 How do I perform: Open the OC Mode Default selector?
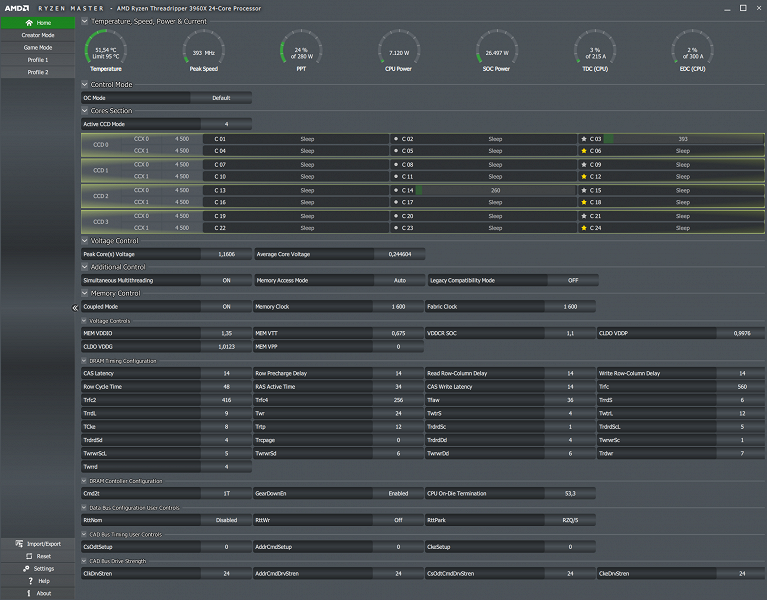click(221, 98)
